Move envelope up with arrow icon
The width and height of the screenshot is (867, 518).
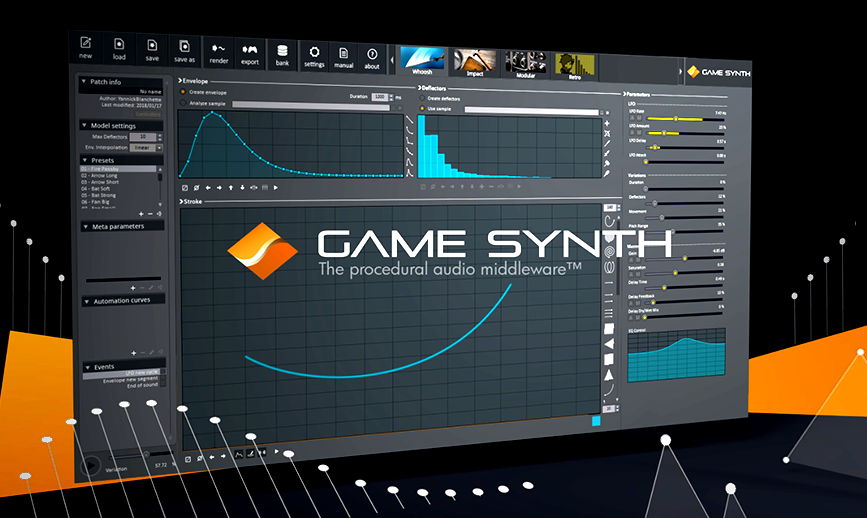(231, 188)
